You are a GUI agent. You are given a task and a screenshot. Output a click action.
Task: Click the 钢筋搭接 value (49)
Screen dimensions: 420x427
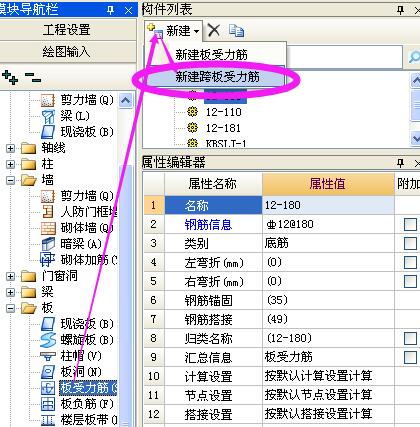(328, 319)
